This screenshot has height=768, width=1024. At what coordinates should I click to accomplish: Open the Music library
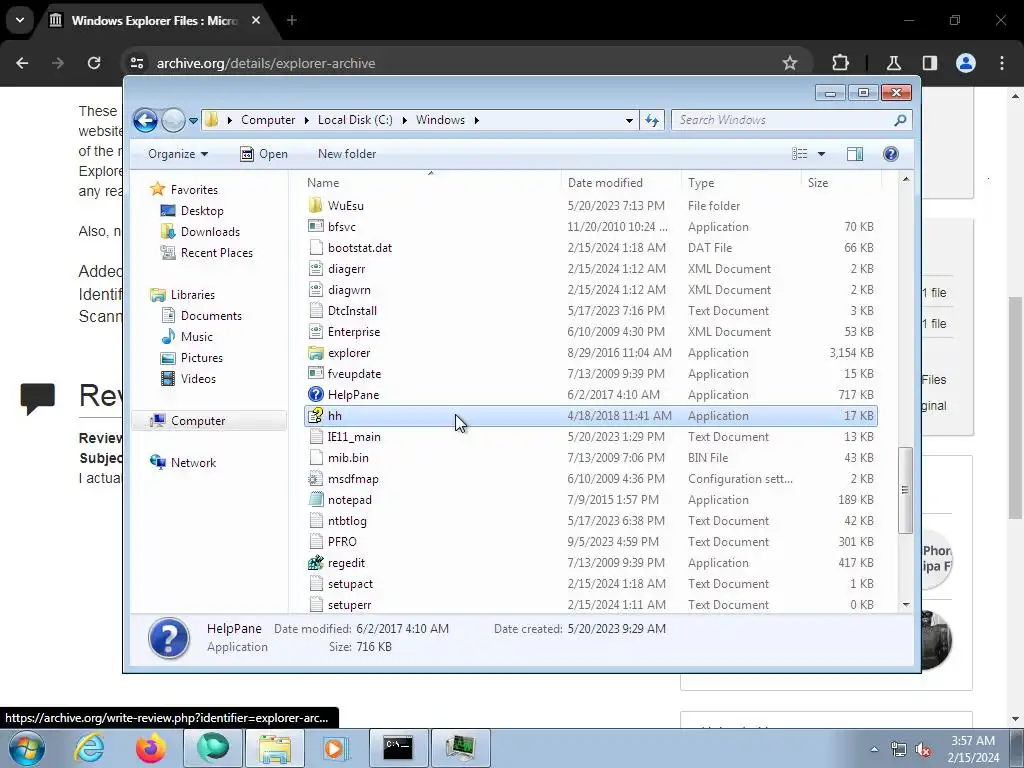[196, 337]
